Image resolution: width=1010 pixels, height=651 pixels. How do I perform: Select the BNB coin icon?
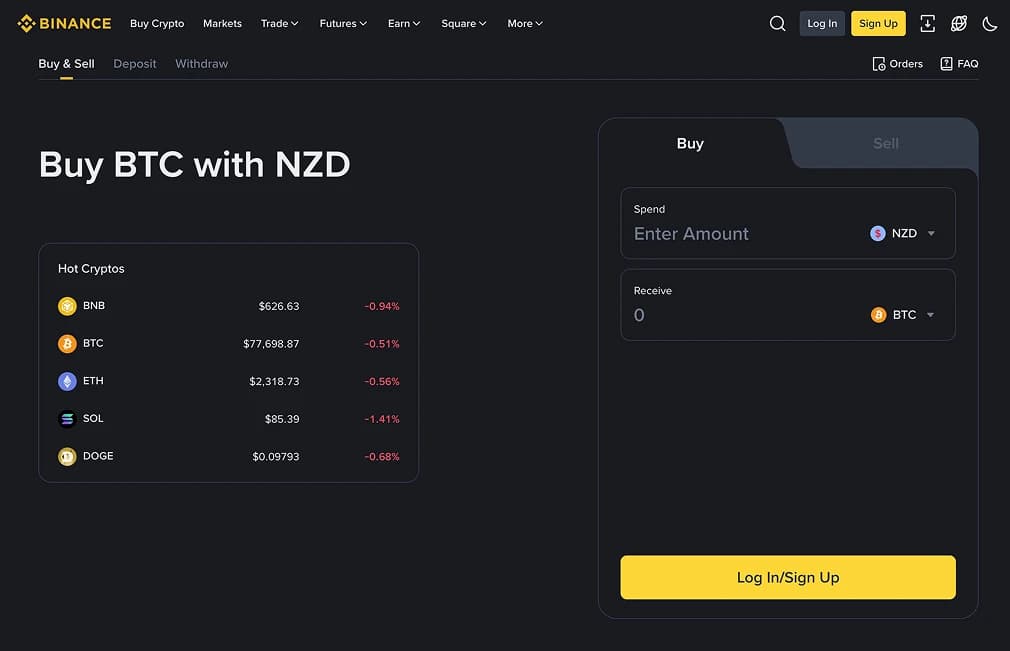[66, 305]
